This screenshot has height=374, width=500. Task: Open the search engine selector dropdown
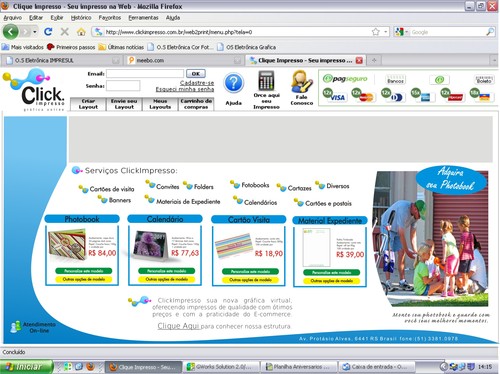(402, 32)
